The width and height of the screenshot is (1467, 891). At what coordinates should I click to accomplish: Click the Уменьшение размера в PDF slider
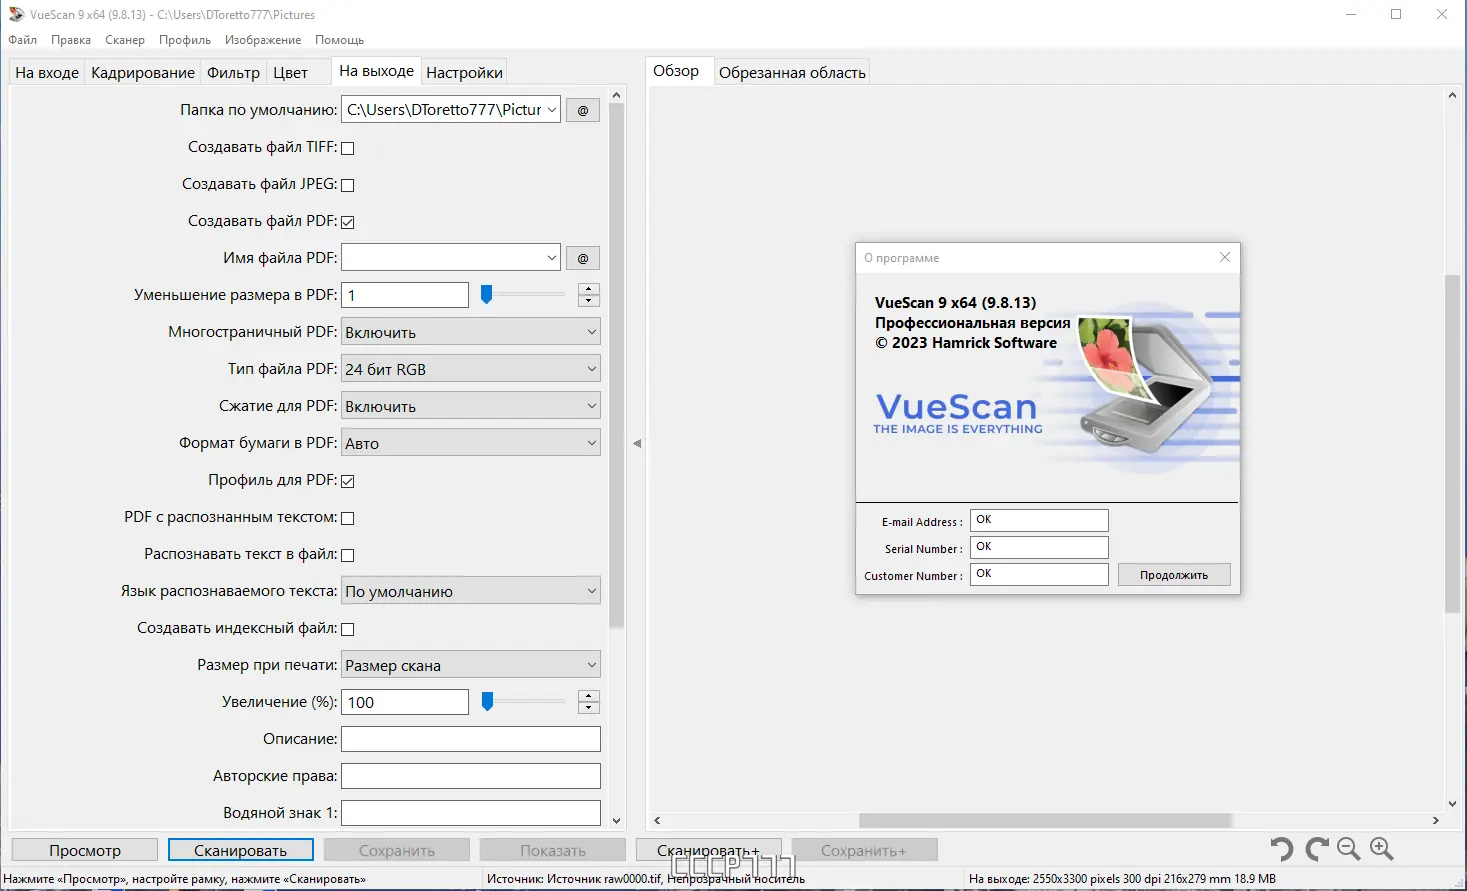(522, 295)
